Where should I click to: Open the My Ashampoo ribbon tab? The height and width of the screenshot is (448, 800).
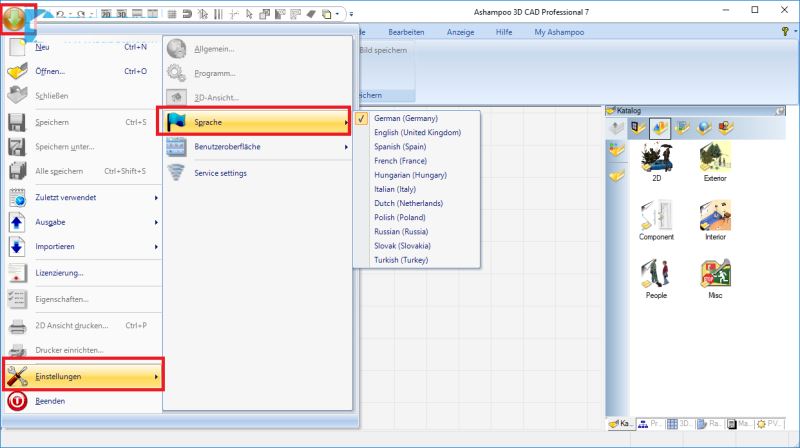tap(559, 32)
